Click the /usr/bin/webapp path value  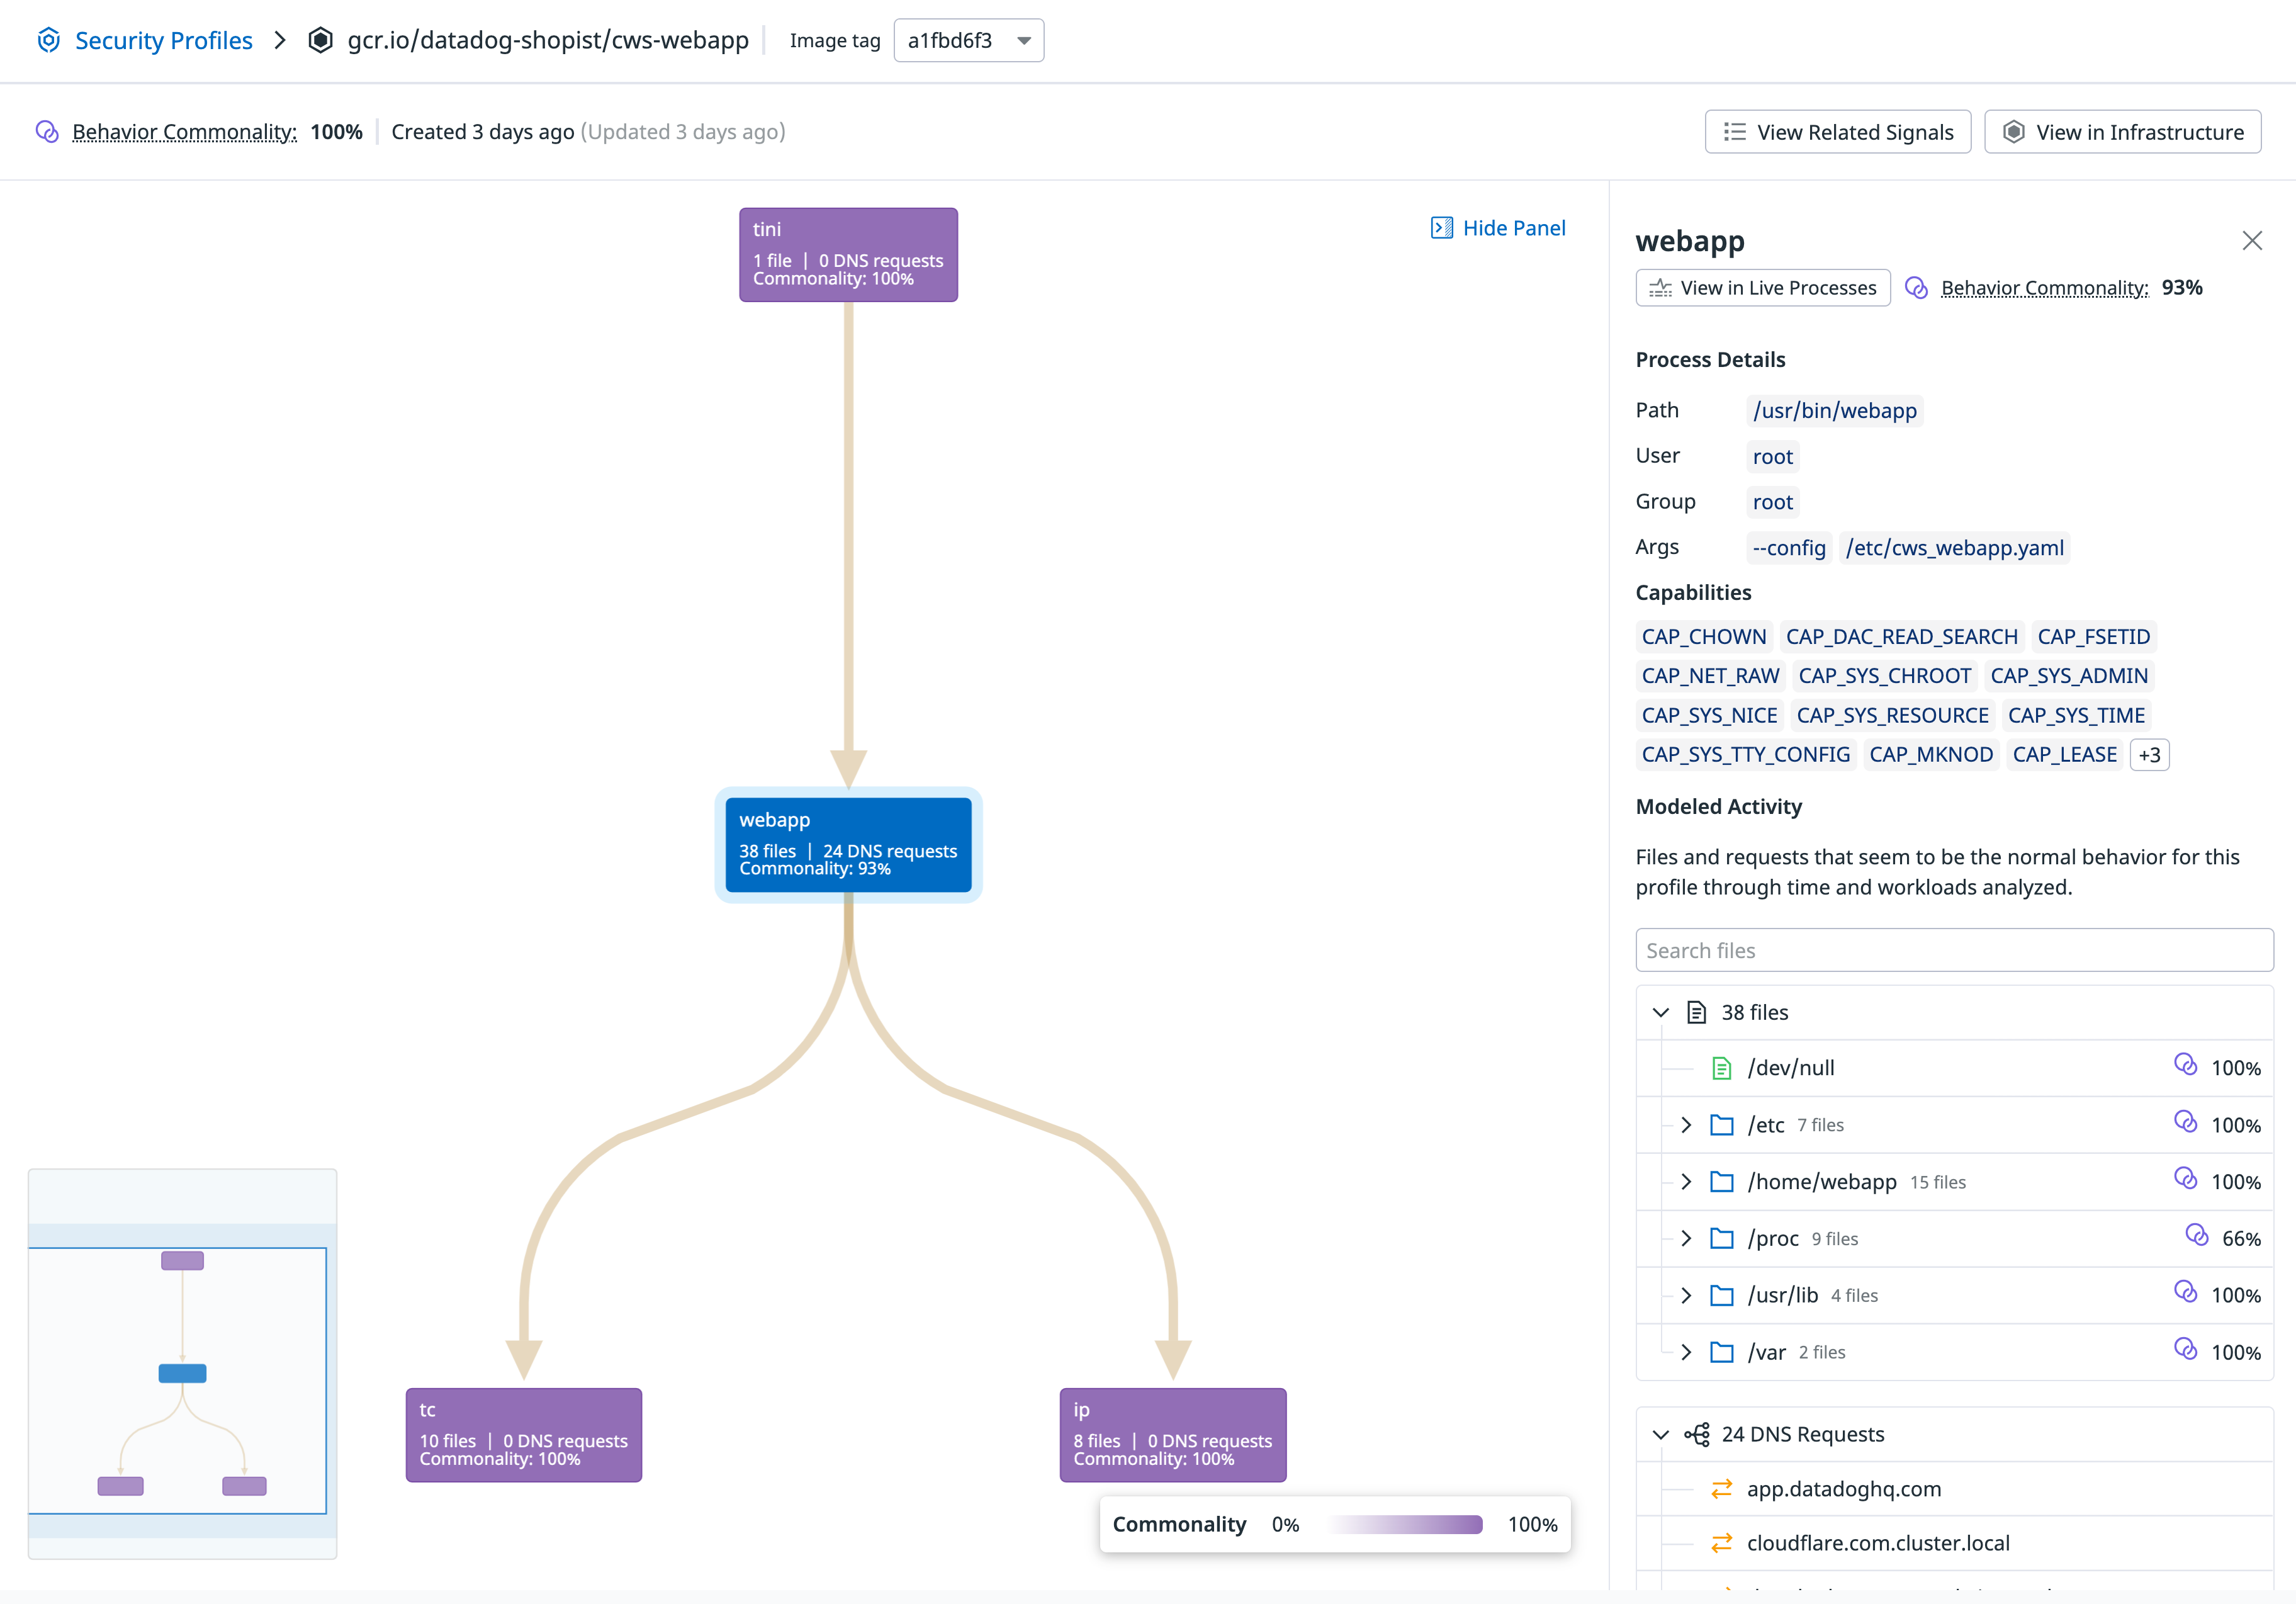click(x=1834, y=410)
